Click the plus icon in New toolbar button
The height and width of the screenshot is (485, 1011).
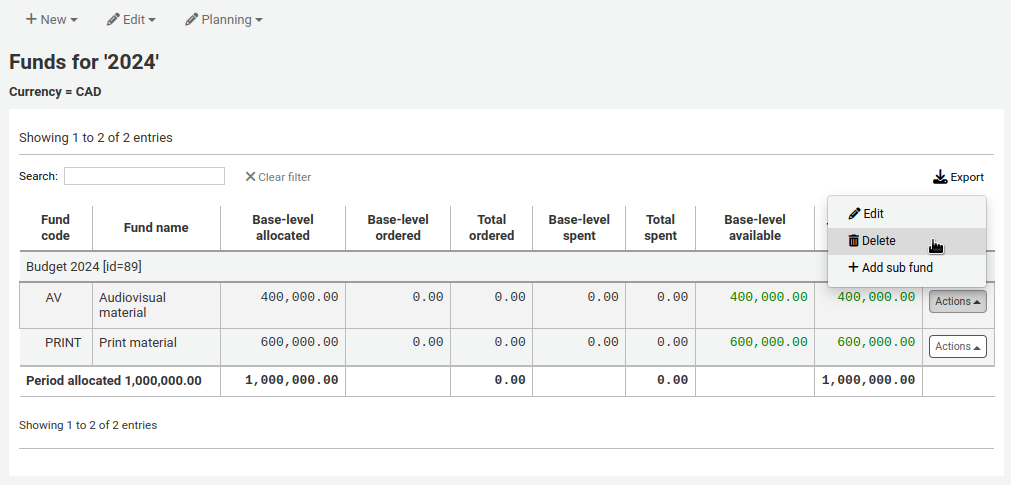point(31,19)
